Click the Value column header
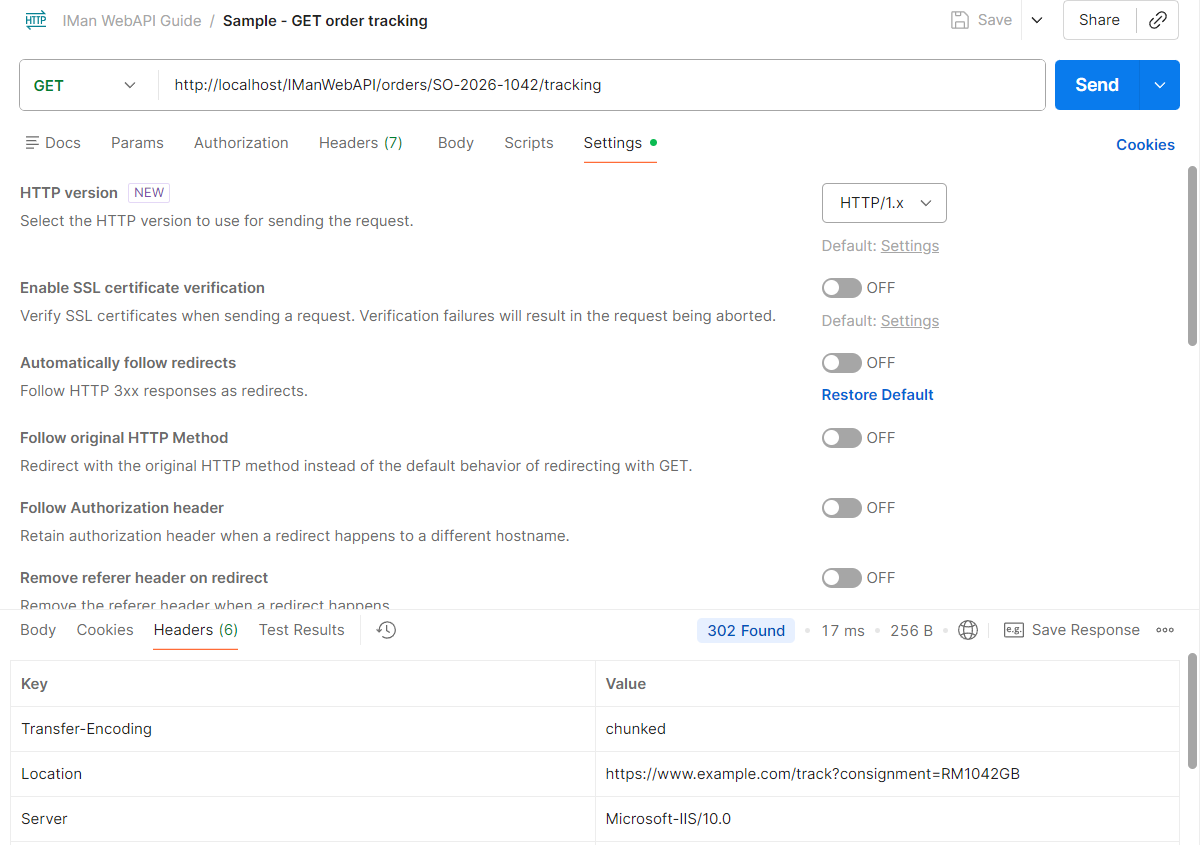Image resolution: width=1200 pixels, height=845 pixels. point(888,684)
